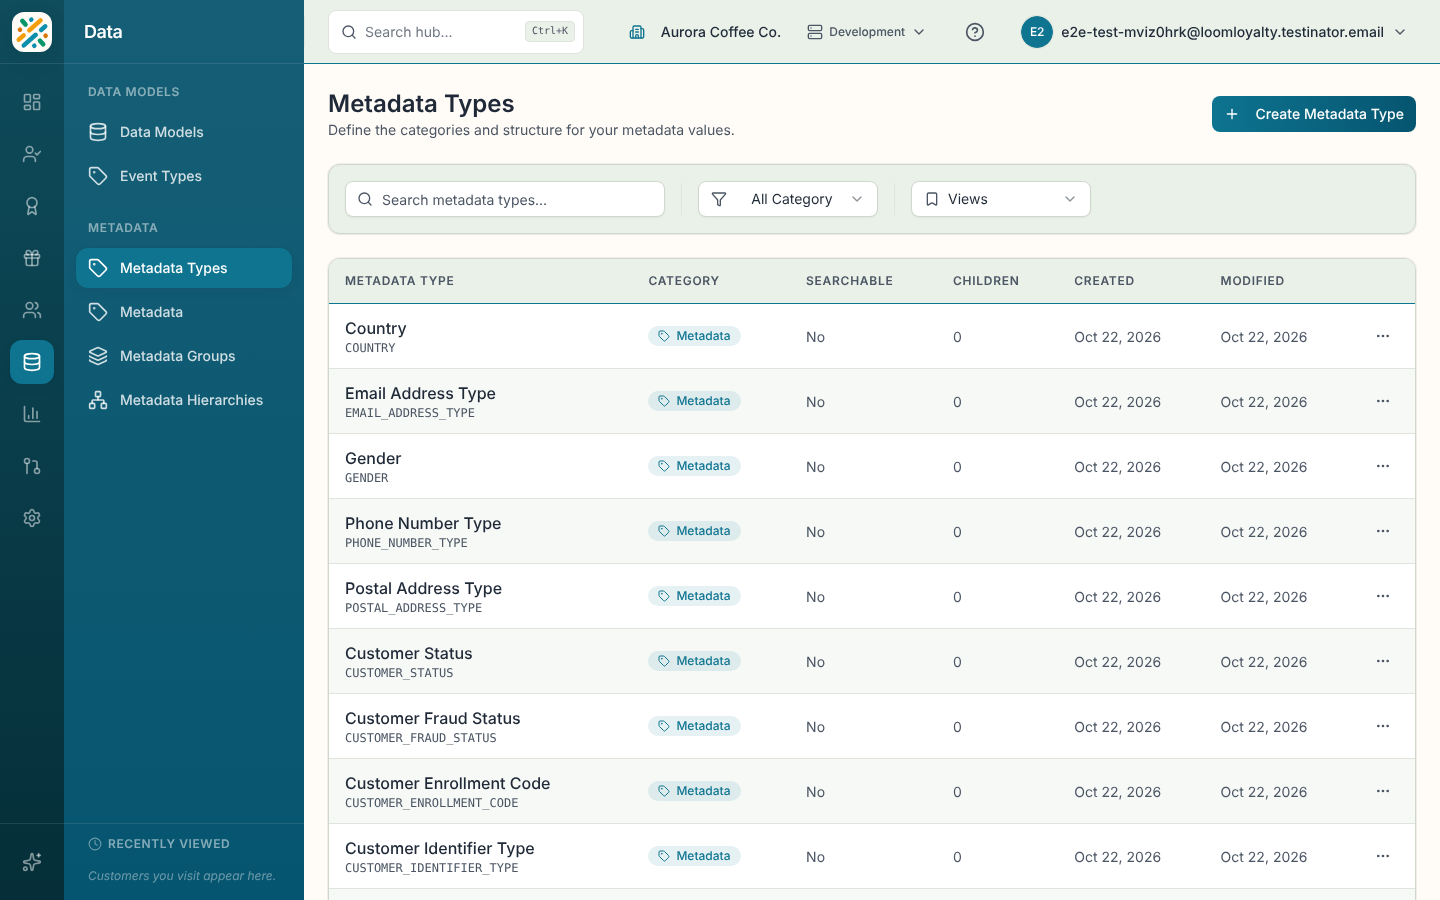Screen dimensions: 1440x900
Task: Click the E2 user avatar
Action: pos(1037,32)
